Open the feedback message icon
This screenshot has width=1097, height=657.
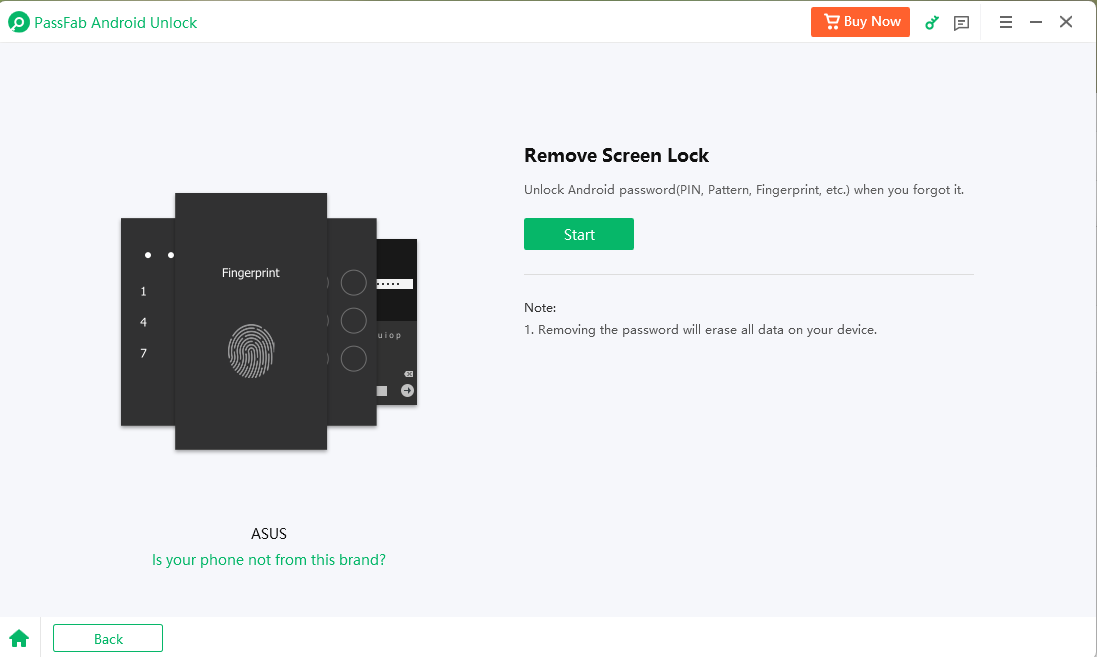962,22
